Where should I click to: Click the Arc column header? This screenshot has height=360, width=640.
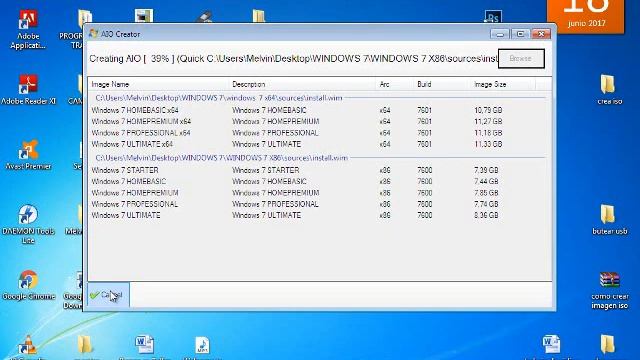pos(394,84)
